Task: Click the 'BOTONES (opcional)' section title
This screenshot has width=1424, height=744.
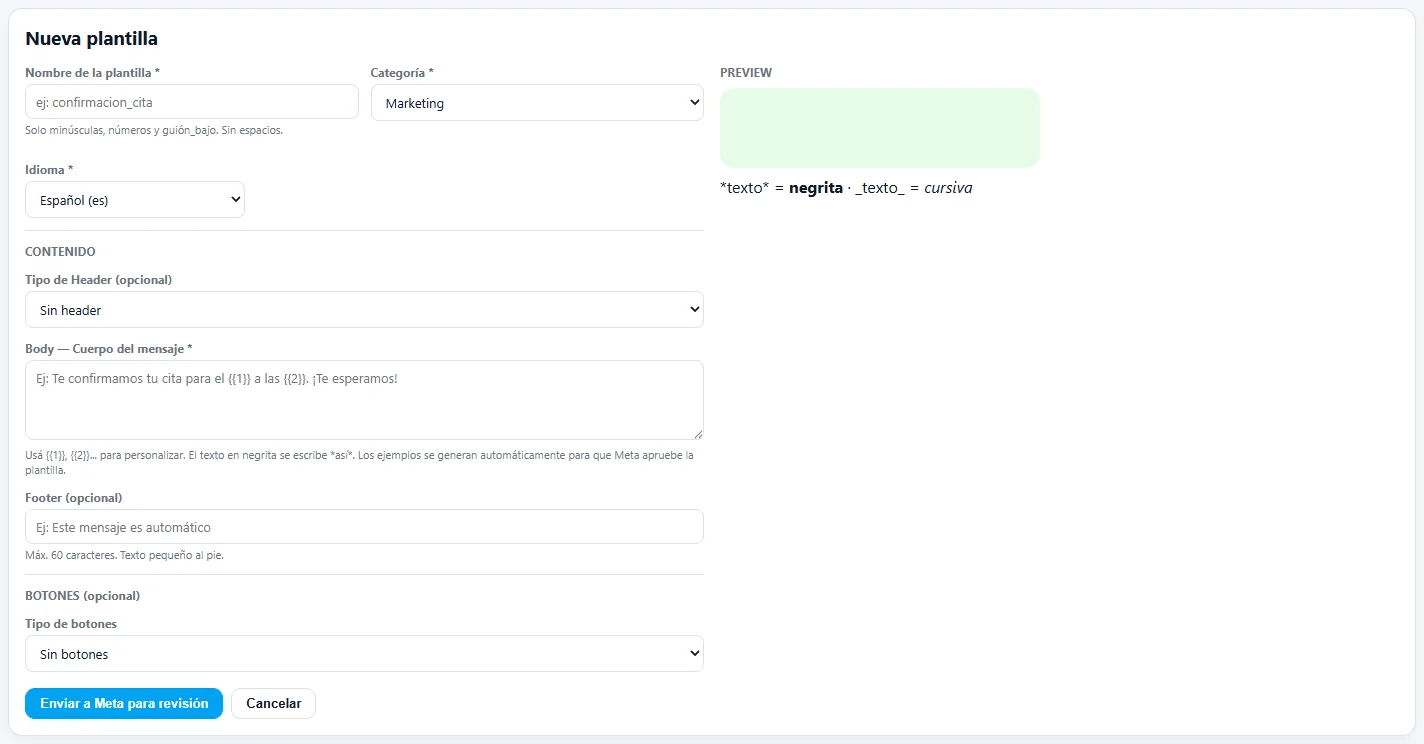Action: (83, 596)
